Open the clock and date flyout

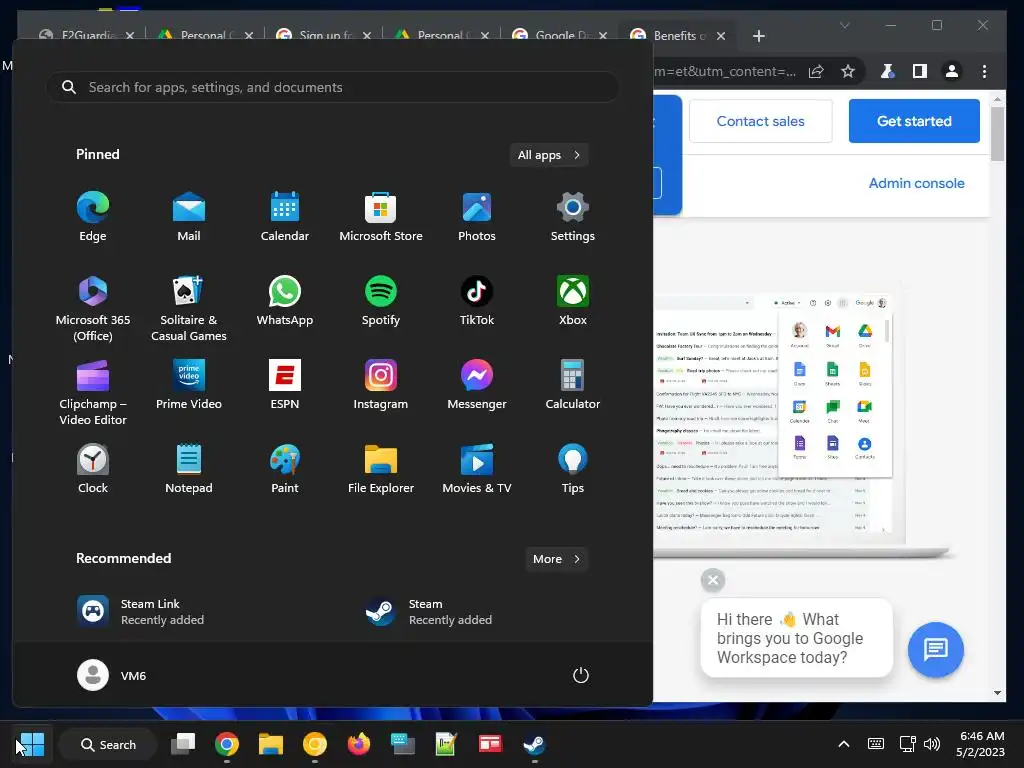[x=981, y=744]
